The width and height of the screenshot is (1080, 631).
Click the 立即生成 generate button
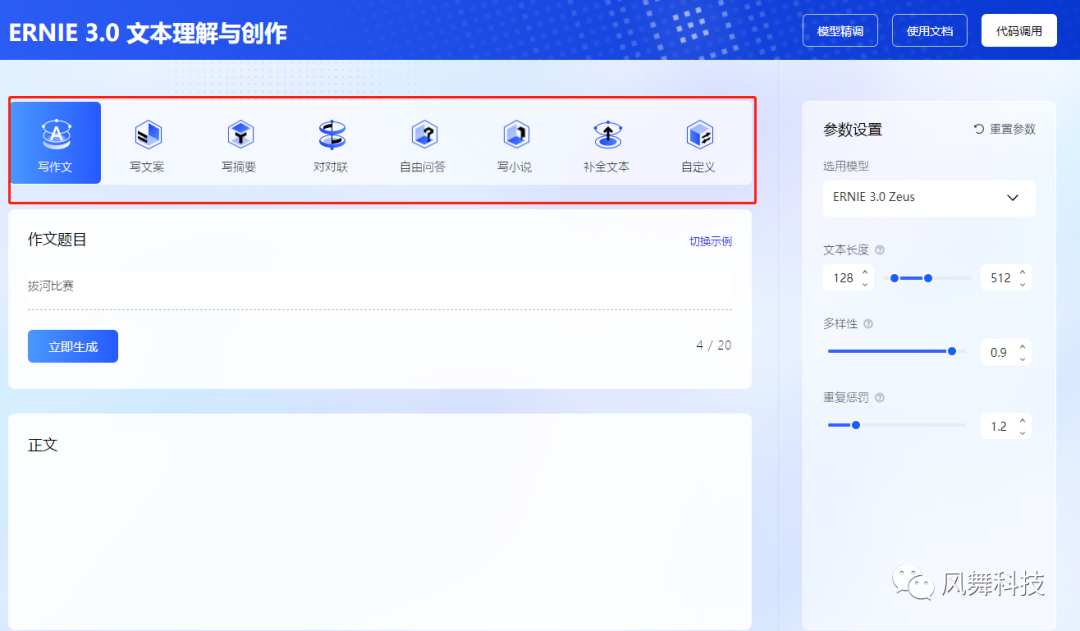point(73,346)
